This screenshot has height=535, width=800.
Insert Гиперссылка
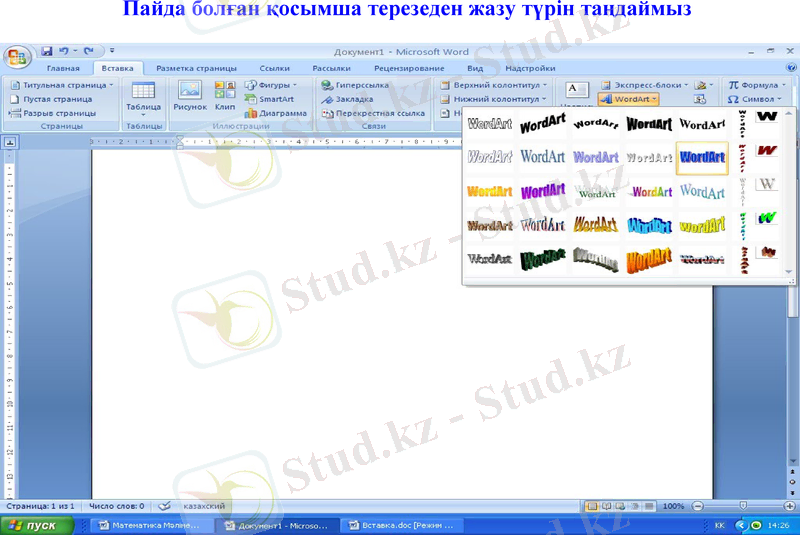click(x=355, y=85)
